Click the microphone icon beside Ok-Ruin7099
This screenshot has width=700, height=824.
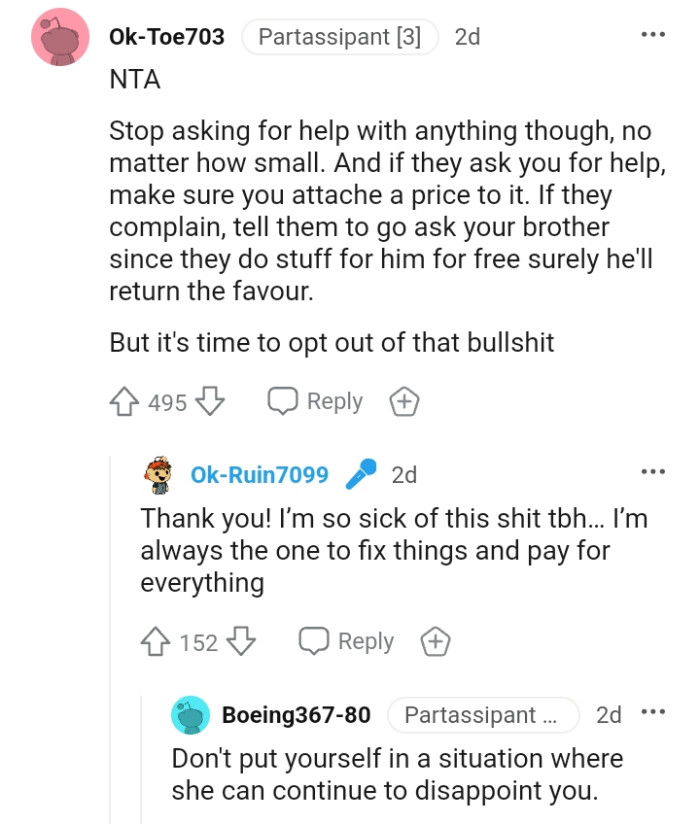(361, 474)
